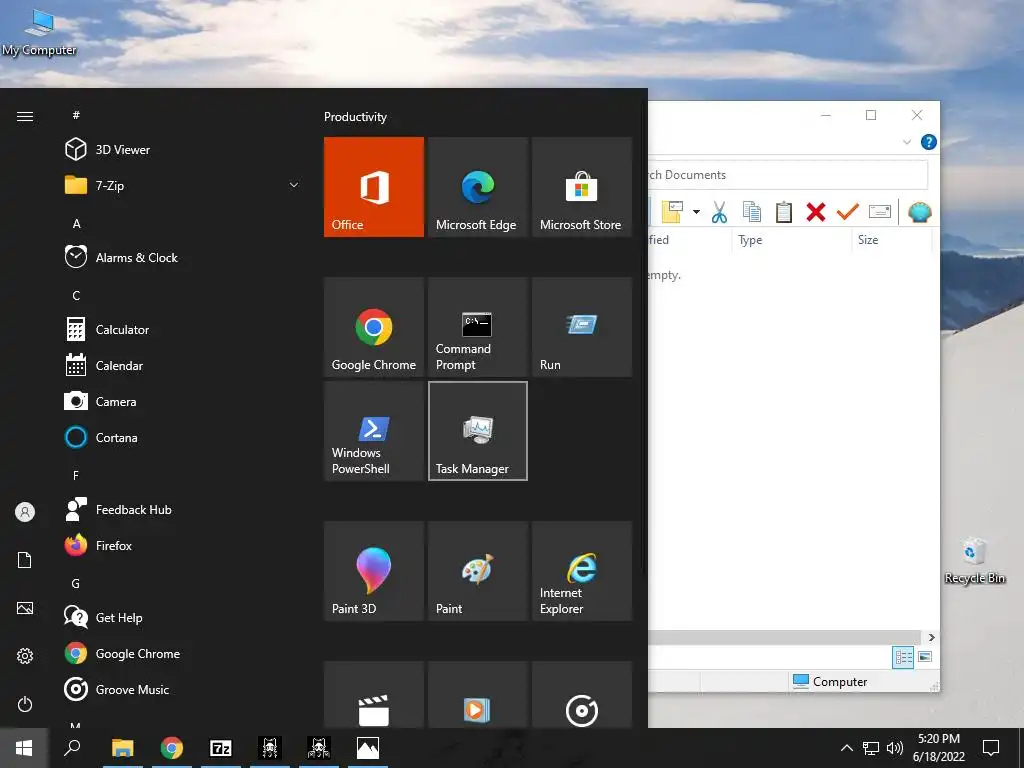The width and height of the screenshot is (1024, 768).
Task: Shell icon in file window toolbar
Action: [x=920, y=212]
